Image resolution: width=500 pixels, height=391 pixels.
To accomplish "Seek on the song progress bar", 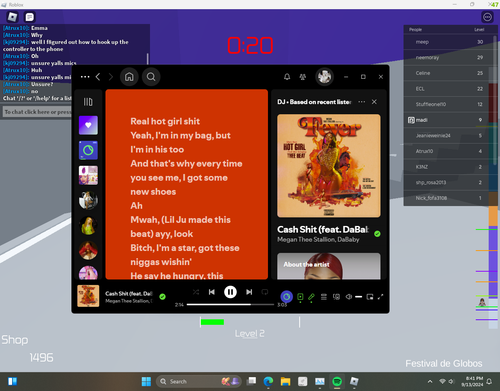I will (x=230, y=304).
